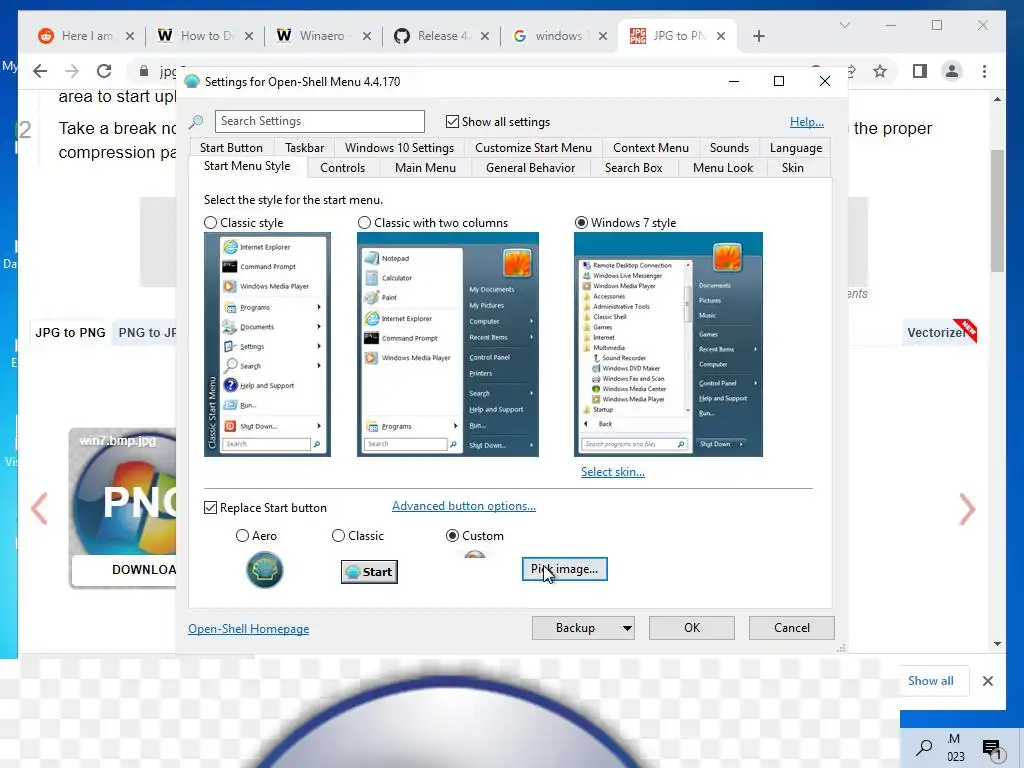
Task: Visit the Open-Shell Homepage link
Action: [249, 629]
